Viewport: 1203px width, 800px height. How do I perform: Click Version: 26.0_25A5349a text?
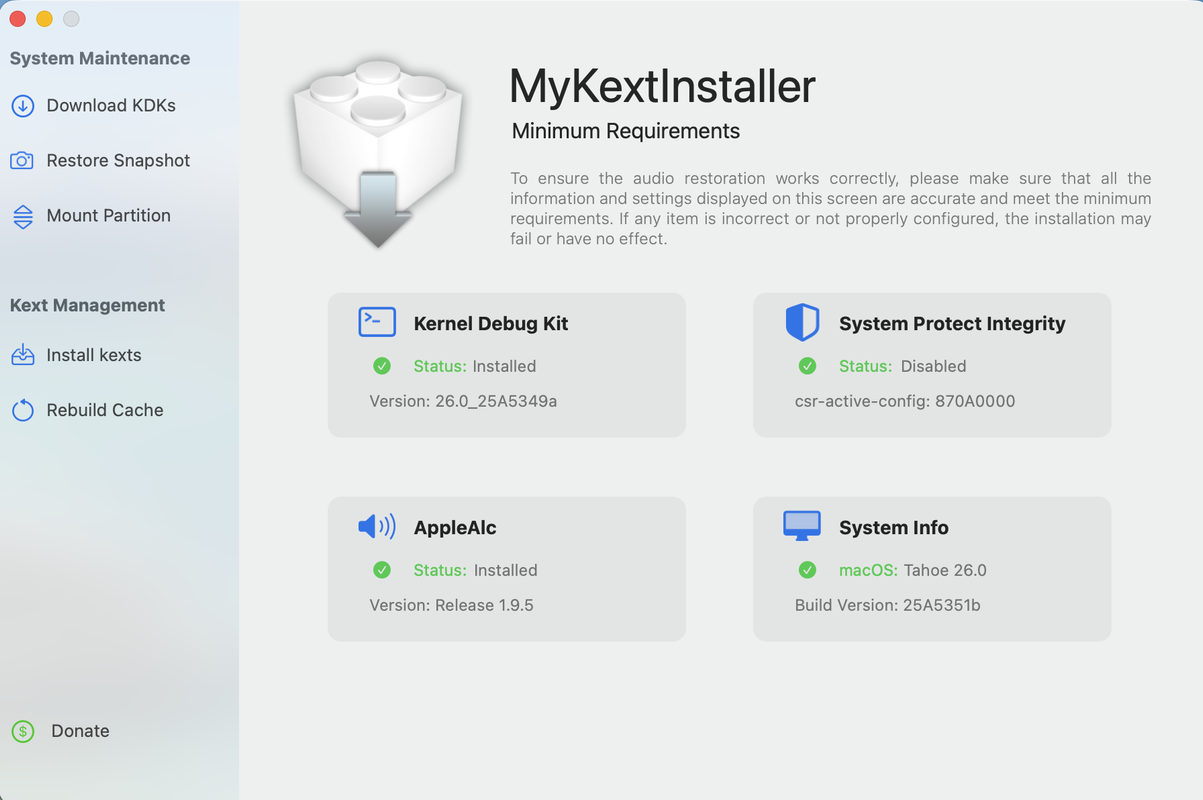[463, 401]
